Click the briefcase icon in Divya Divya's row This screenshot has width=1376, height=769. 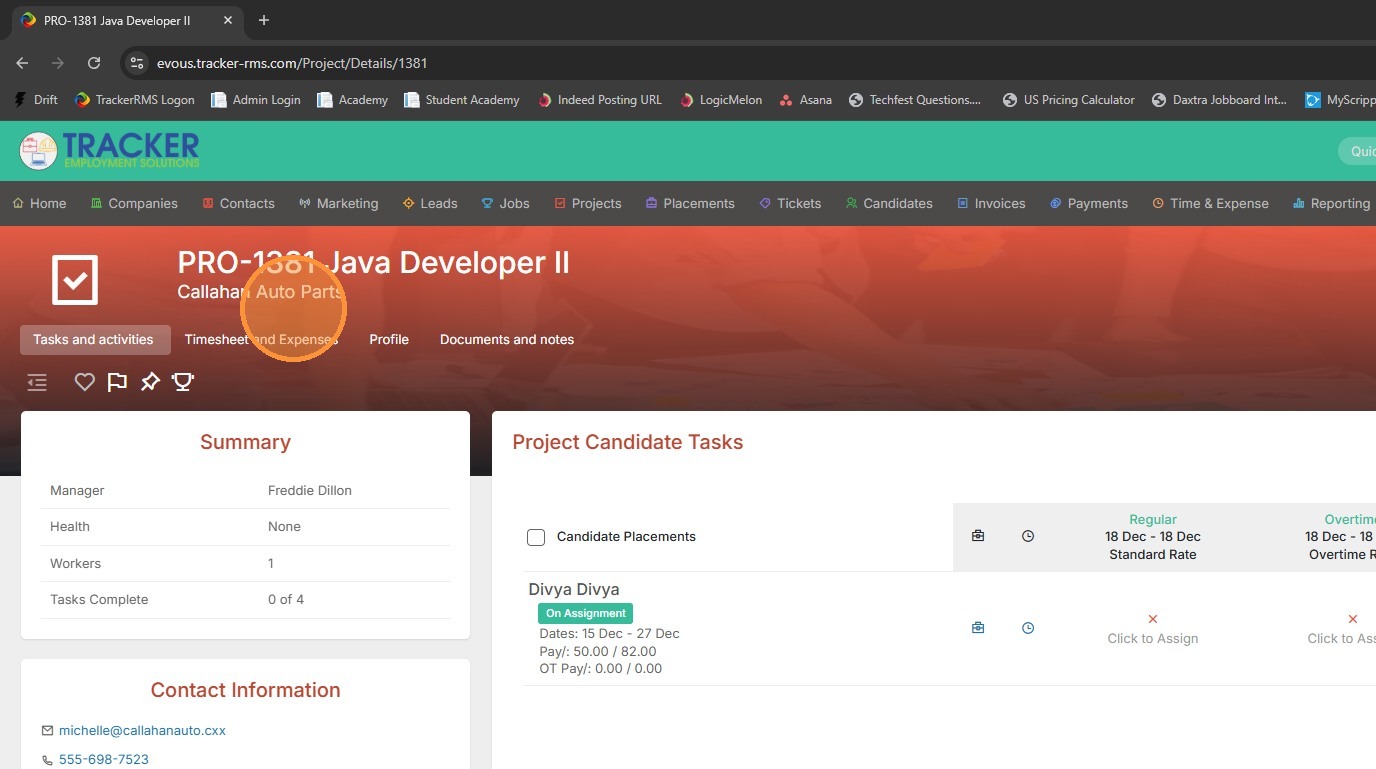pos(978,628)
